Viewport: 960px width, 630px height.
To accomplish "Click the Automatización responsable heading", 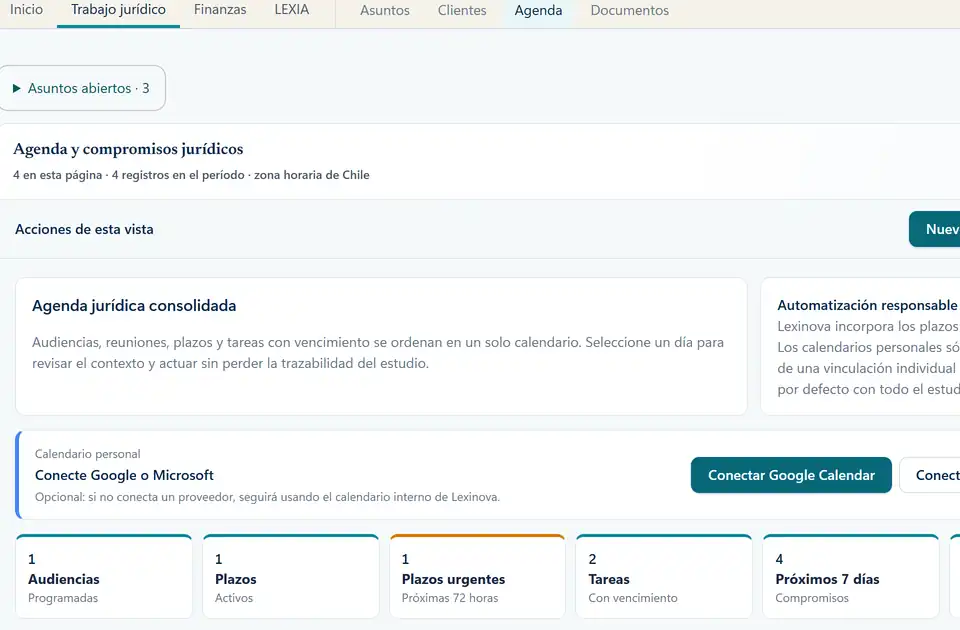I will pos(867,305).
